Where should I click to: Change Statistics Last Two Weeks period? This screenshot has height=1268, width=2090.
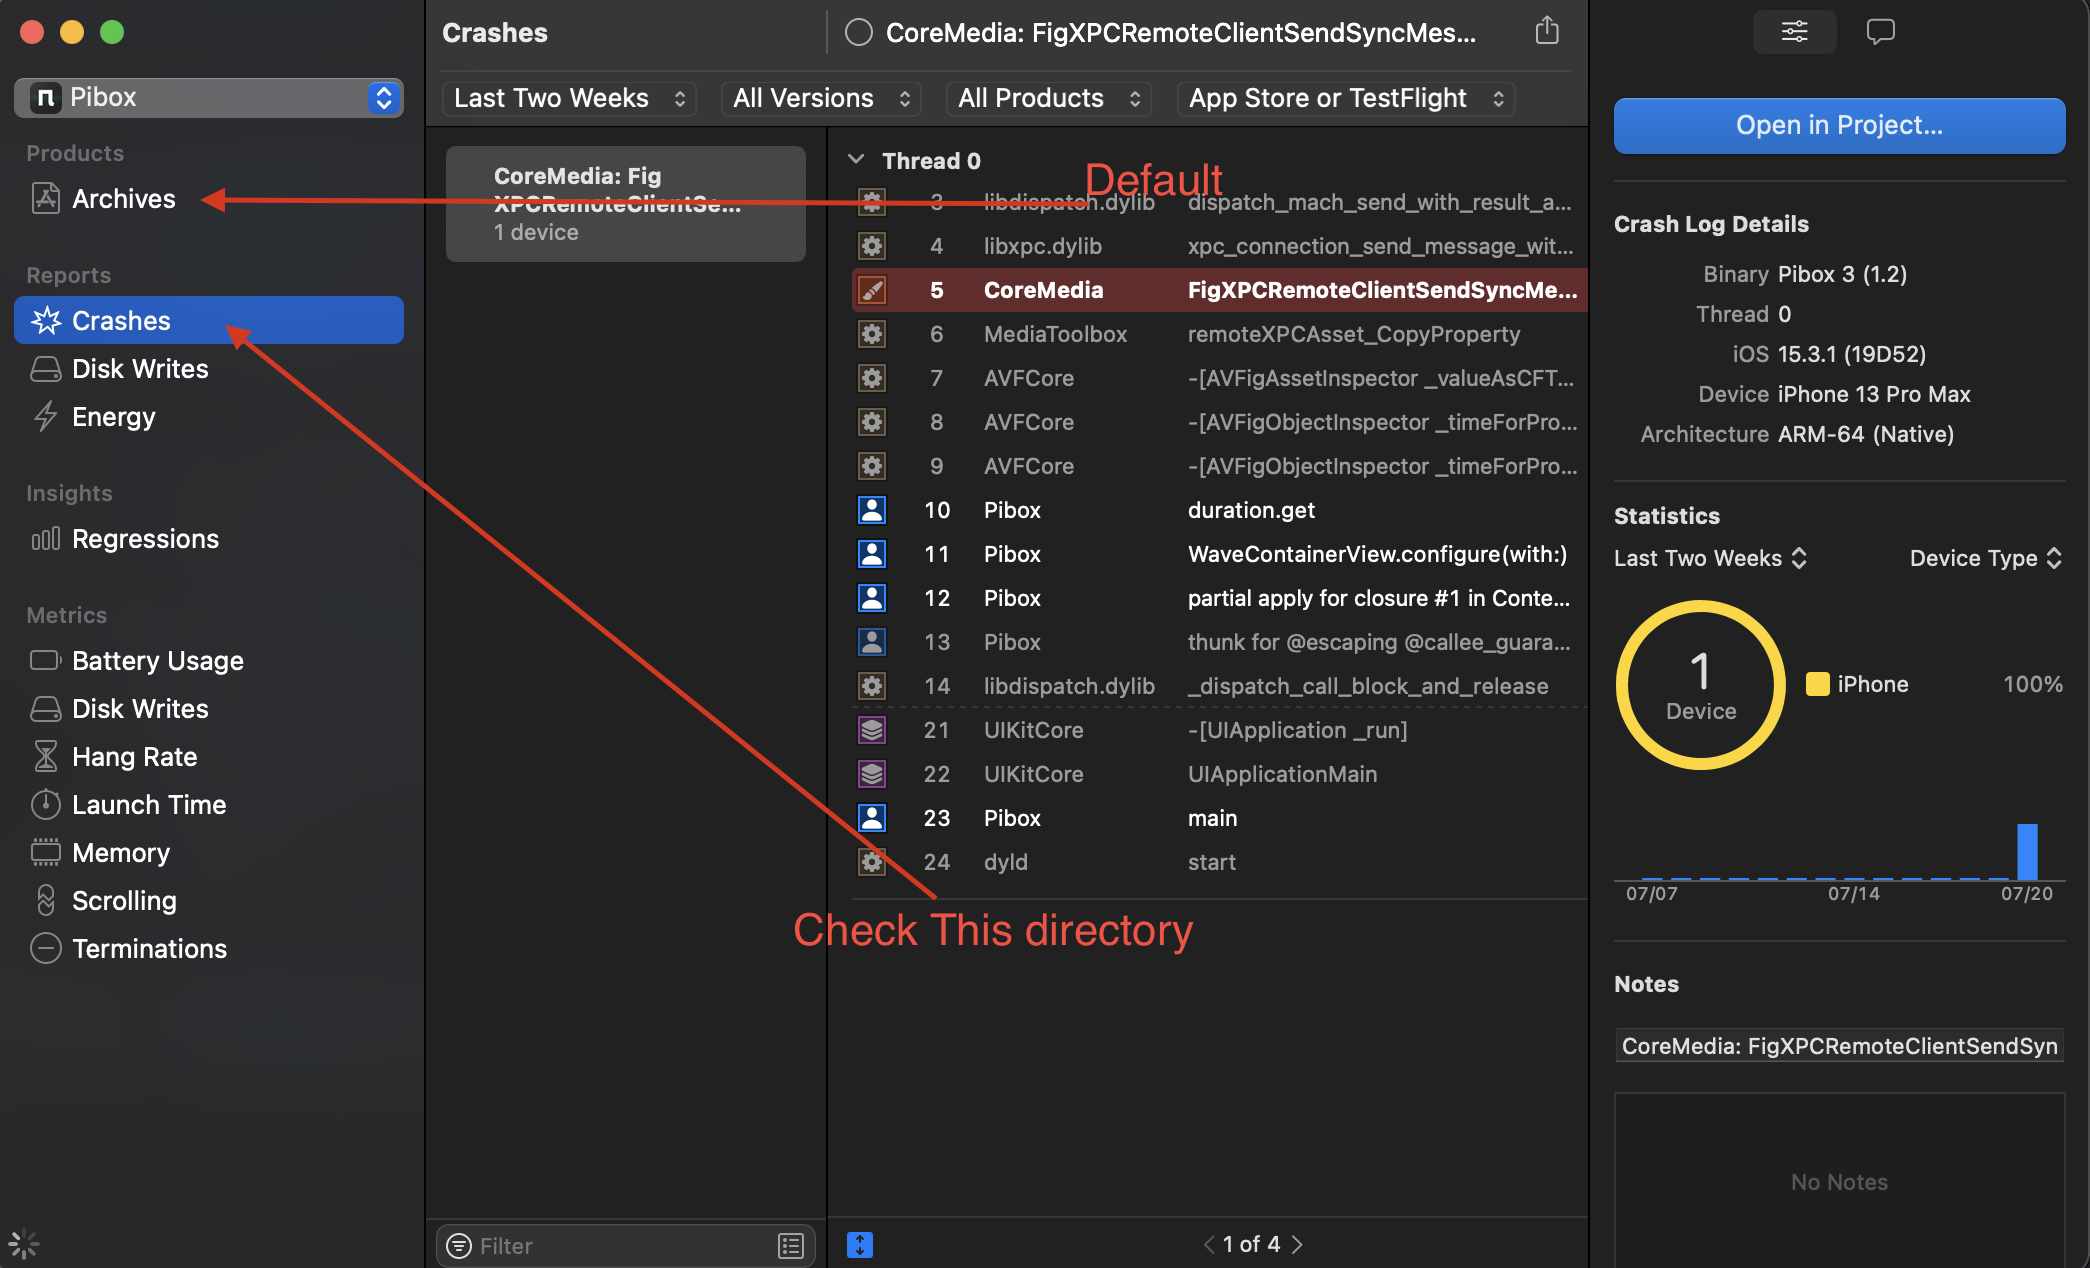point(1710,558)
